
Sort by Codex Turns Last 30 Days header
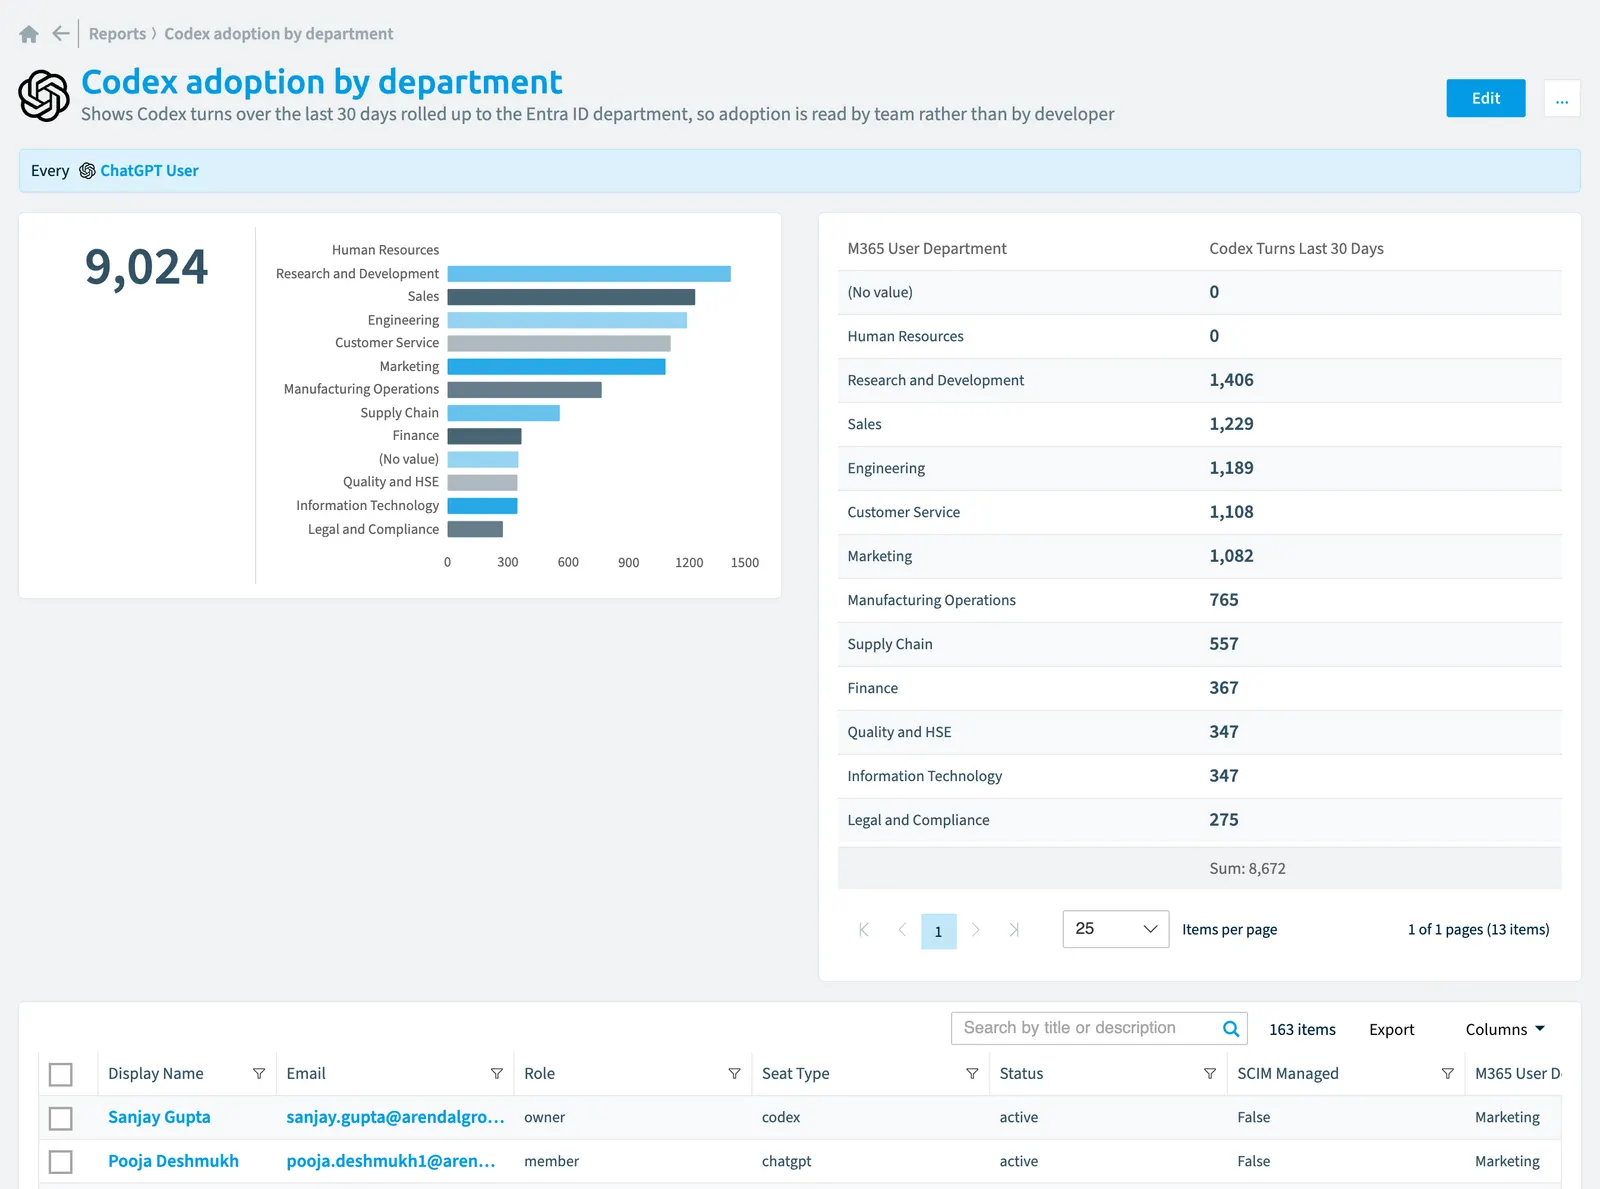pyautogui.click(x=1296, y=249)
